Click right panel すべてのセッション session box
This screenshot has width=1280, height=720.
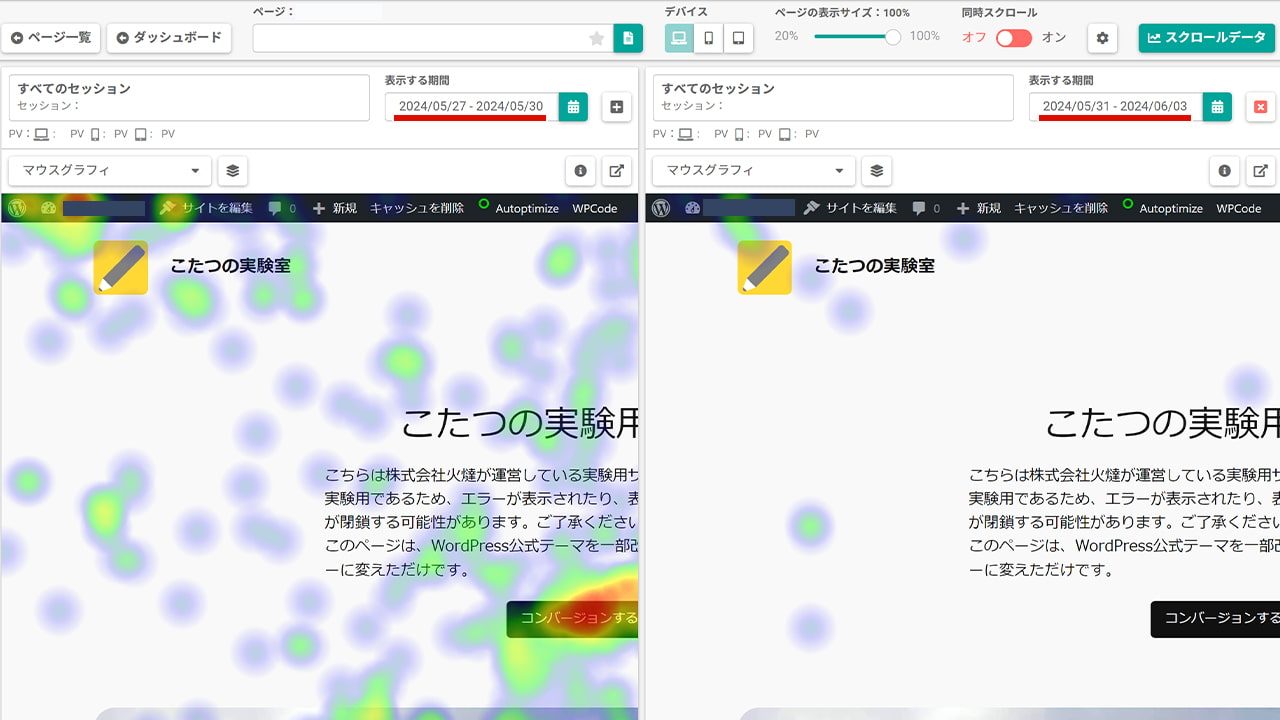833,97
